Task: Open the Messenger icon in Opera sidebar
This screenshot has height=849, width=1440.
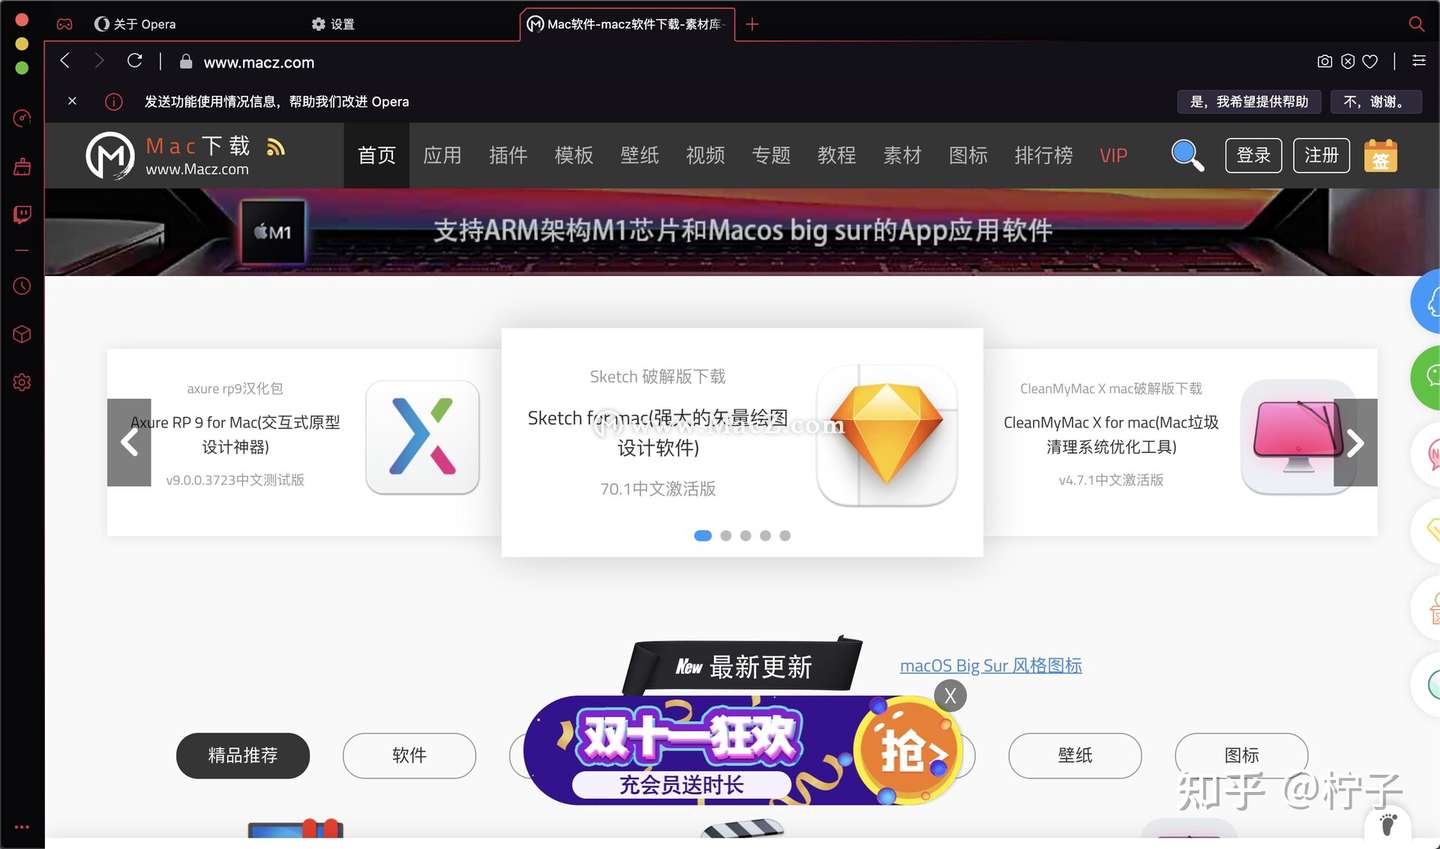Action: (21, 214)
